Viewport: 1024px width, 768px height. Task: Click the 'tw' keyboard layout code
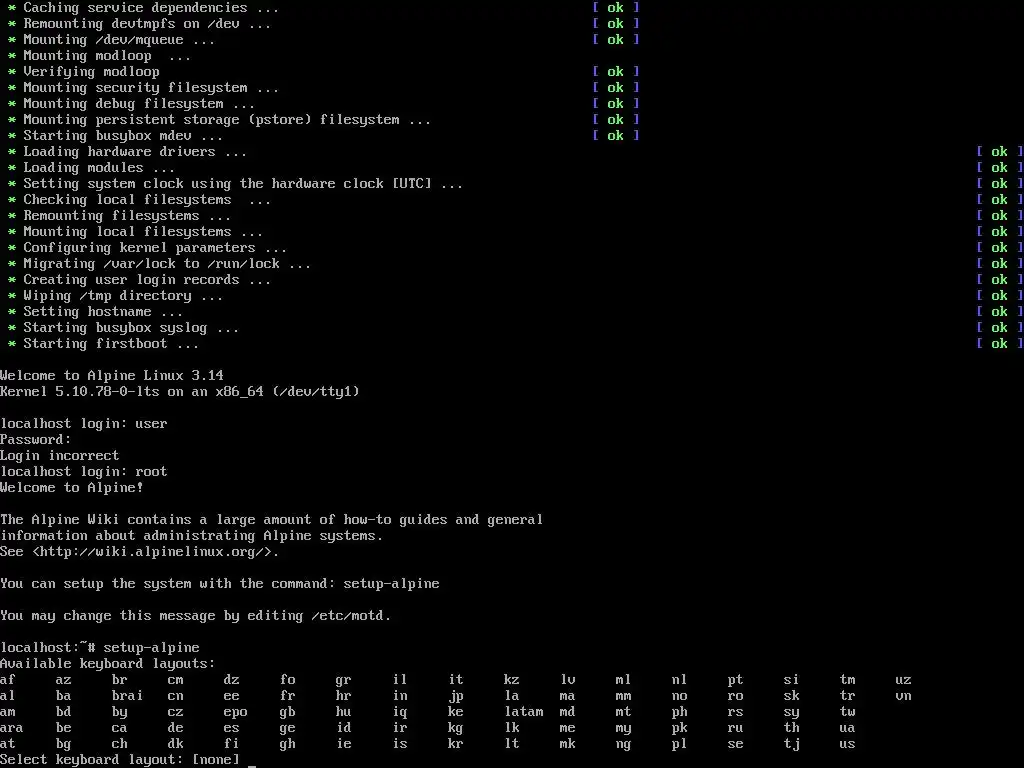[x=847, y=712]
